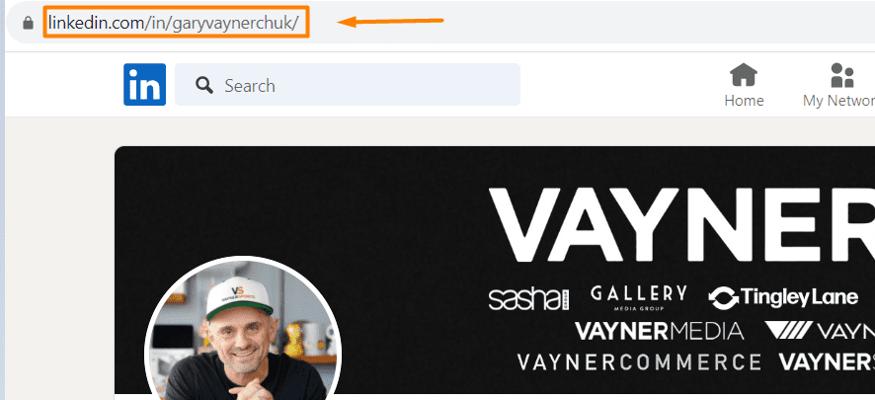Click the Tingley Lane wordmark text
The height and width of the screenshot is (400, 875).
tap(799, 298)
